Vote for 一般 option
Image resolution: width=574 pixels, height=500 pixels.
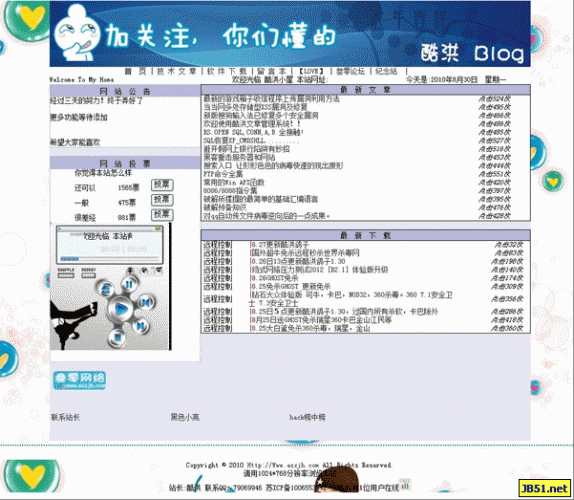click(162, 200)
